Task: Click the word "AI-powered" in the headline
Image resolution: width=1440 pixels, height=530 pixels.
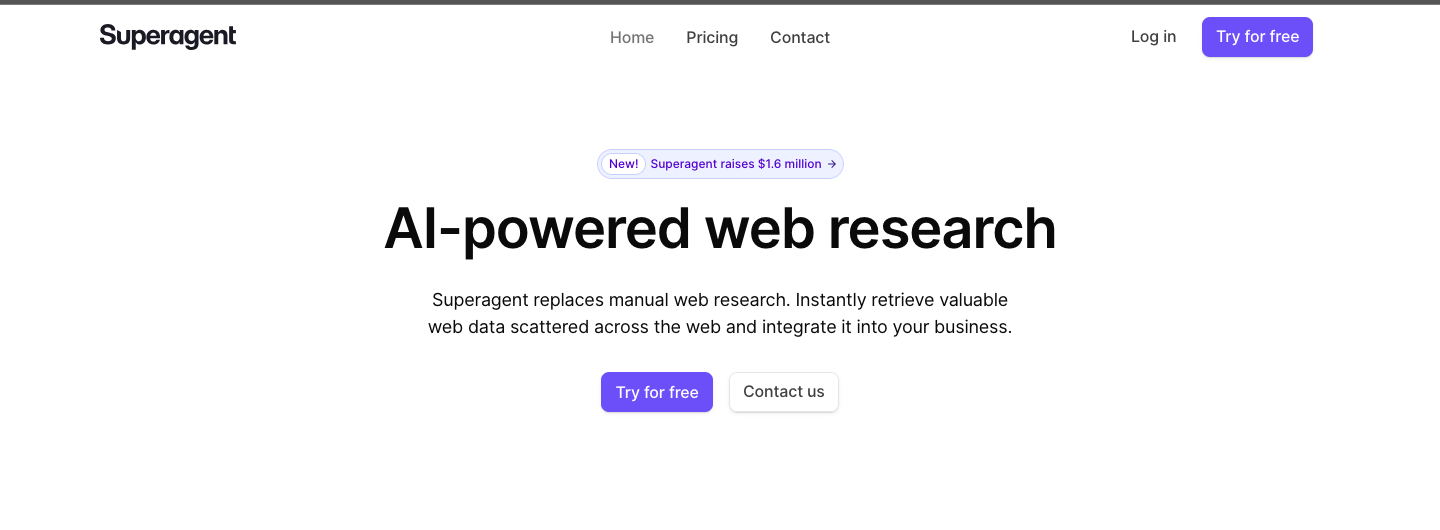Action: (537, 229)
